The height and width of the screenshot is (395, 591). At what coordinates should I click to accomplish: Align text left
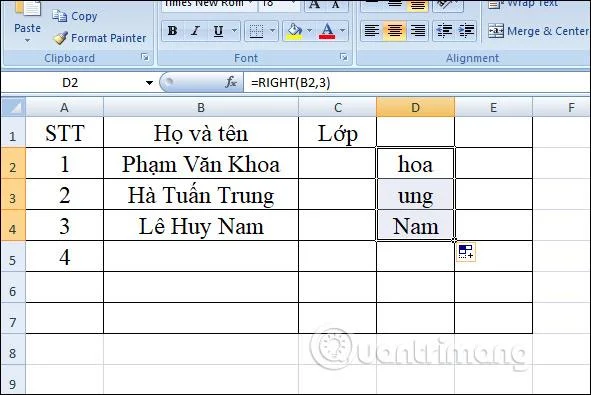(372, 31)
